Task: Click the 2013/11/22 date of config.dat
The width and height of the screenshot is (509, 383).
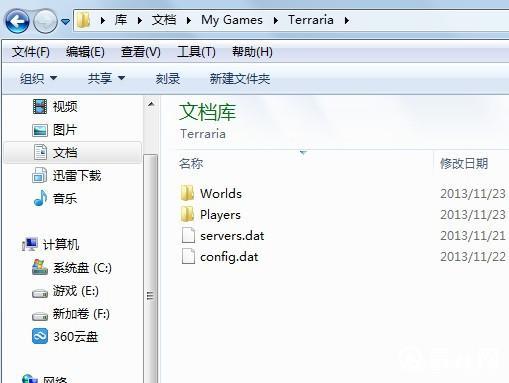Action: click(x=473, y=257)
